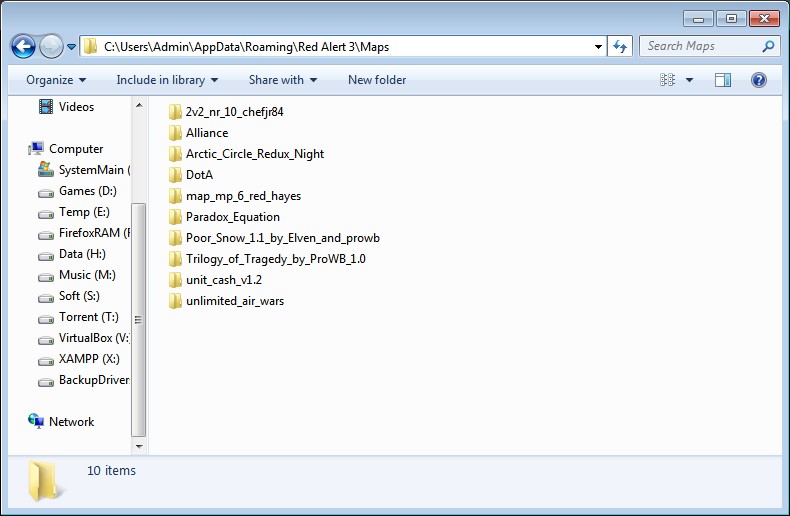Select the 2v2_nr_10_chefjr84 folder name
The image size is (790, 516).
coord(235,112)
